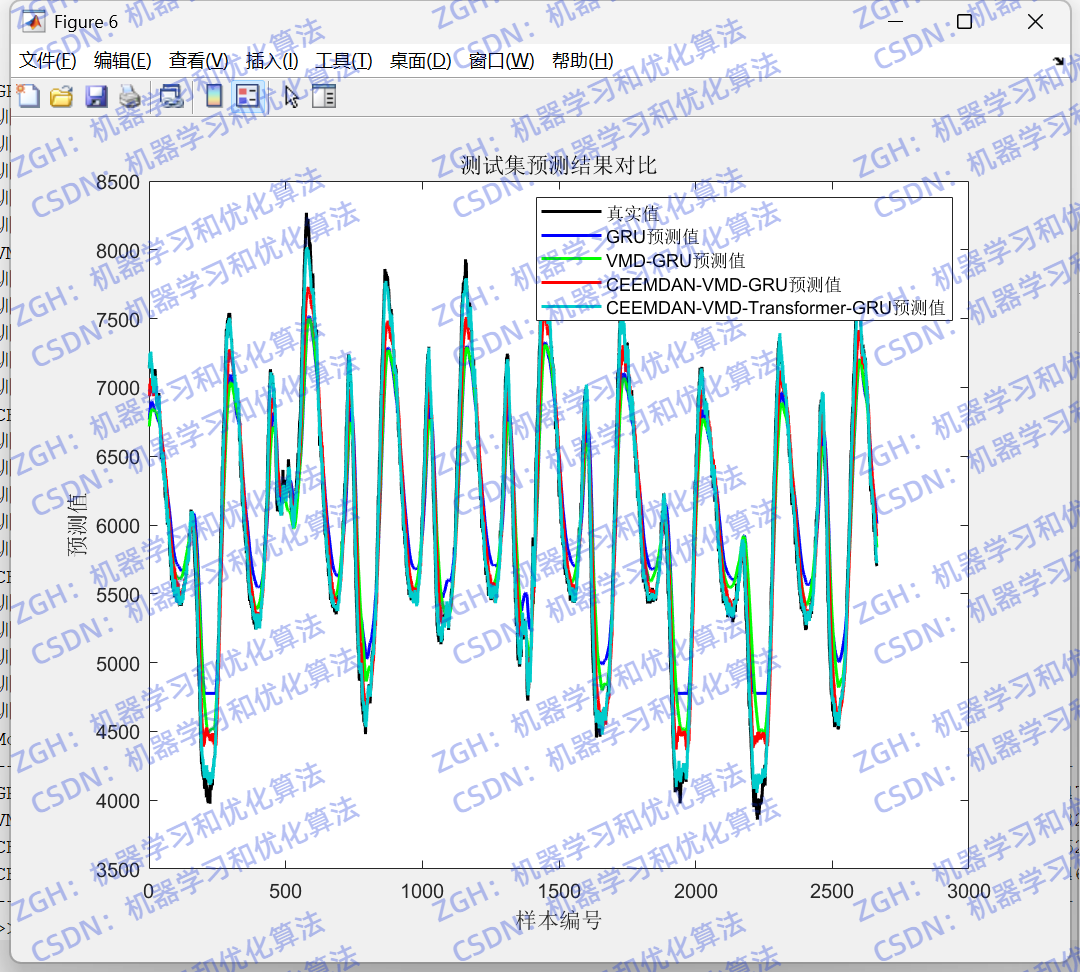Open the 插入(I) menu

point(272,61)
